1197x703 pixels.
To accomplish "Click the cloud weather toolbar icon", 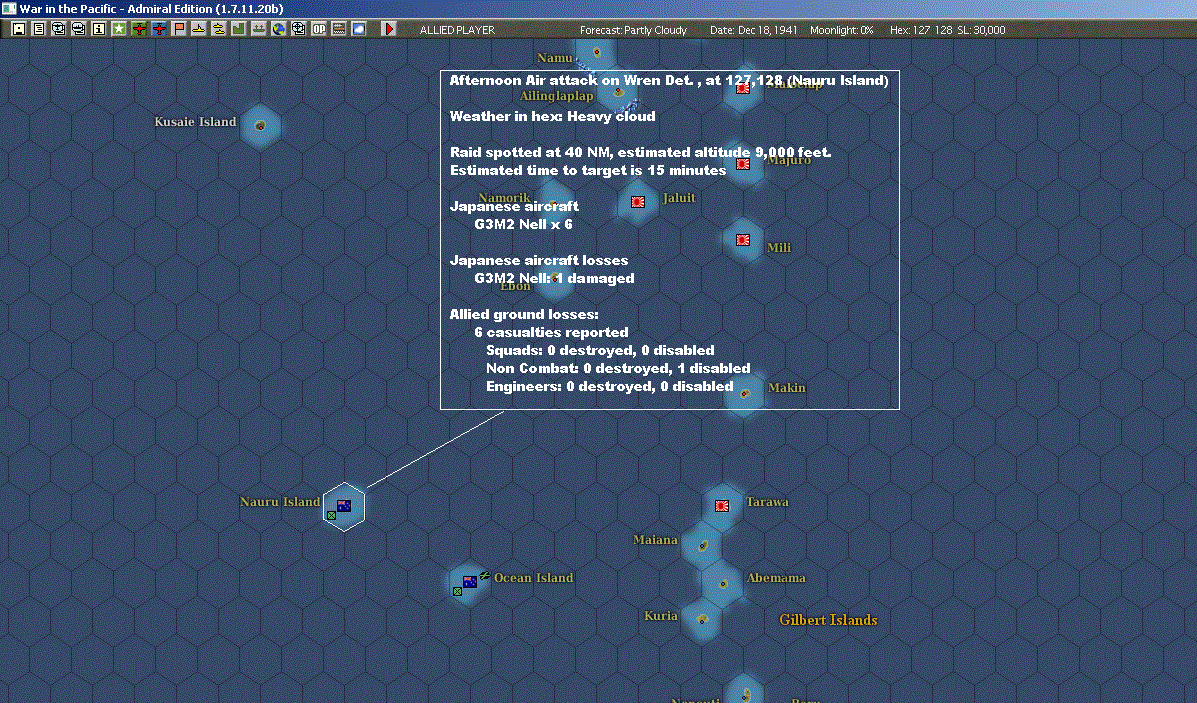I will click(x=358, y=29).
